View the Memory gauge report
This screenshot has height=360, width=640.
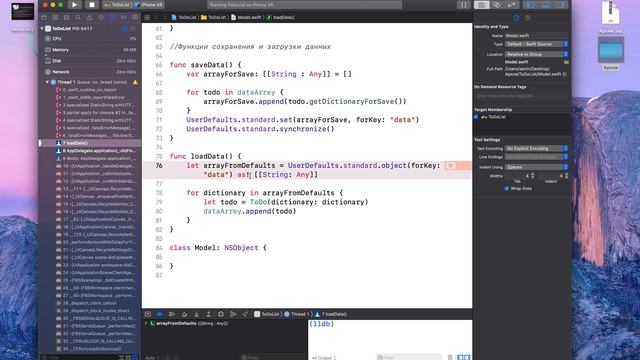click(x=90, y=50)
